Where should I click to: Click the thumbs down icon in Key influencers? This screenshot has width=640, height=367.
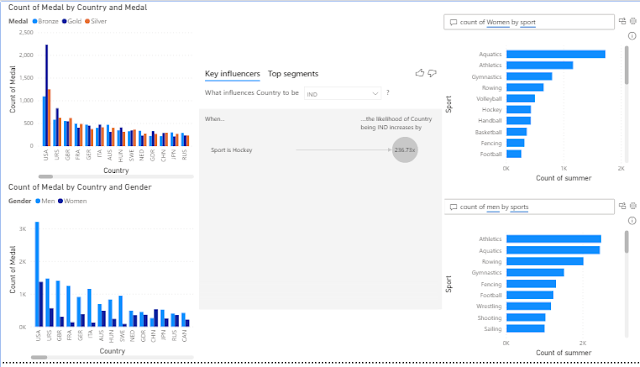[x=432, y=73]
